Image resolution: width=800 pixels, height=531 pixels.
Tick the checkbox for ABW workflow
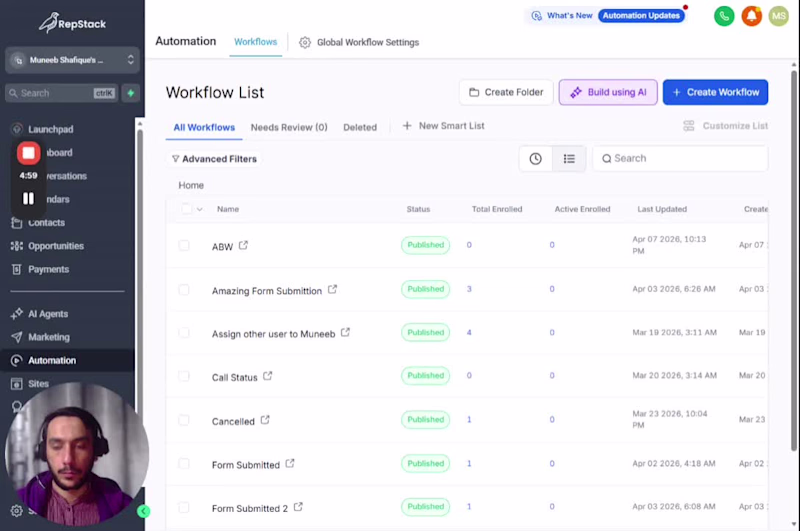click(x=184, y=245)
